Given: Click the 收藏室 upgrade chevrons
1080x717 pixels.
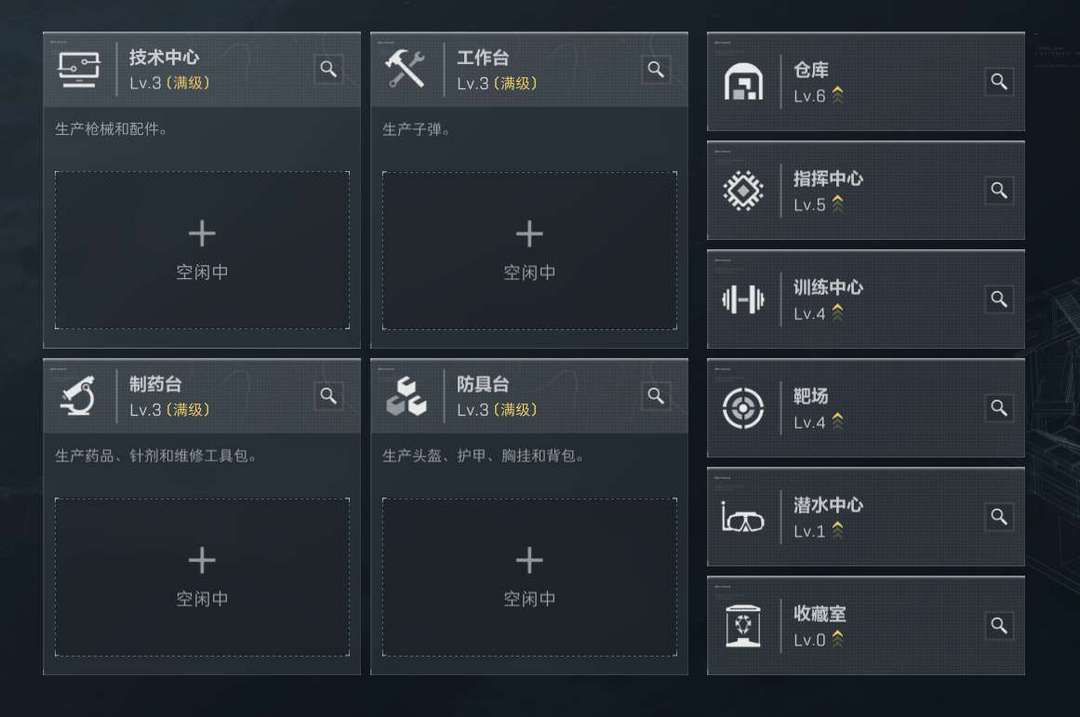Looking at the screenshot, I should 838,640.
